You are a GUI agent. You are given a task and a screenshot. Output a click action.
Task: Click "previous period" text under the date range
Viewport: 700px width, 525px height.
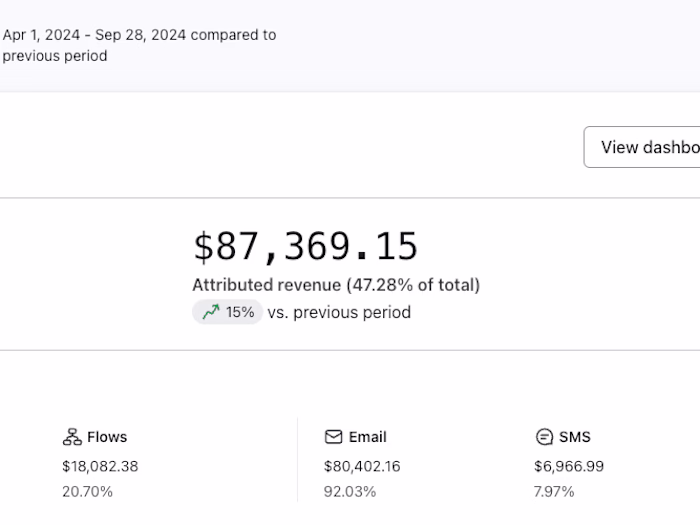click(55, 56)
